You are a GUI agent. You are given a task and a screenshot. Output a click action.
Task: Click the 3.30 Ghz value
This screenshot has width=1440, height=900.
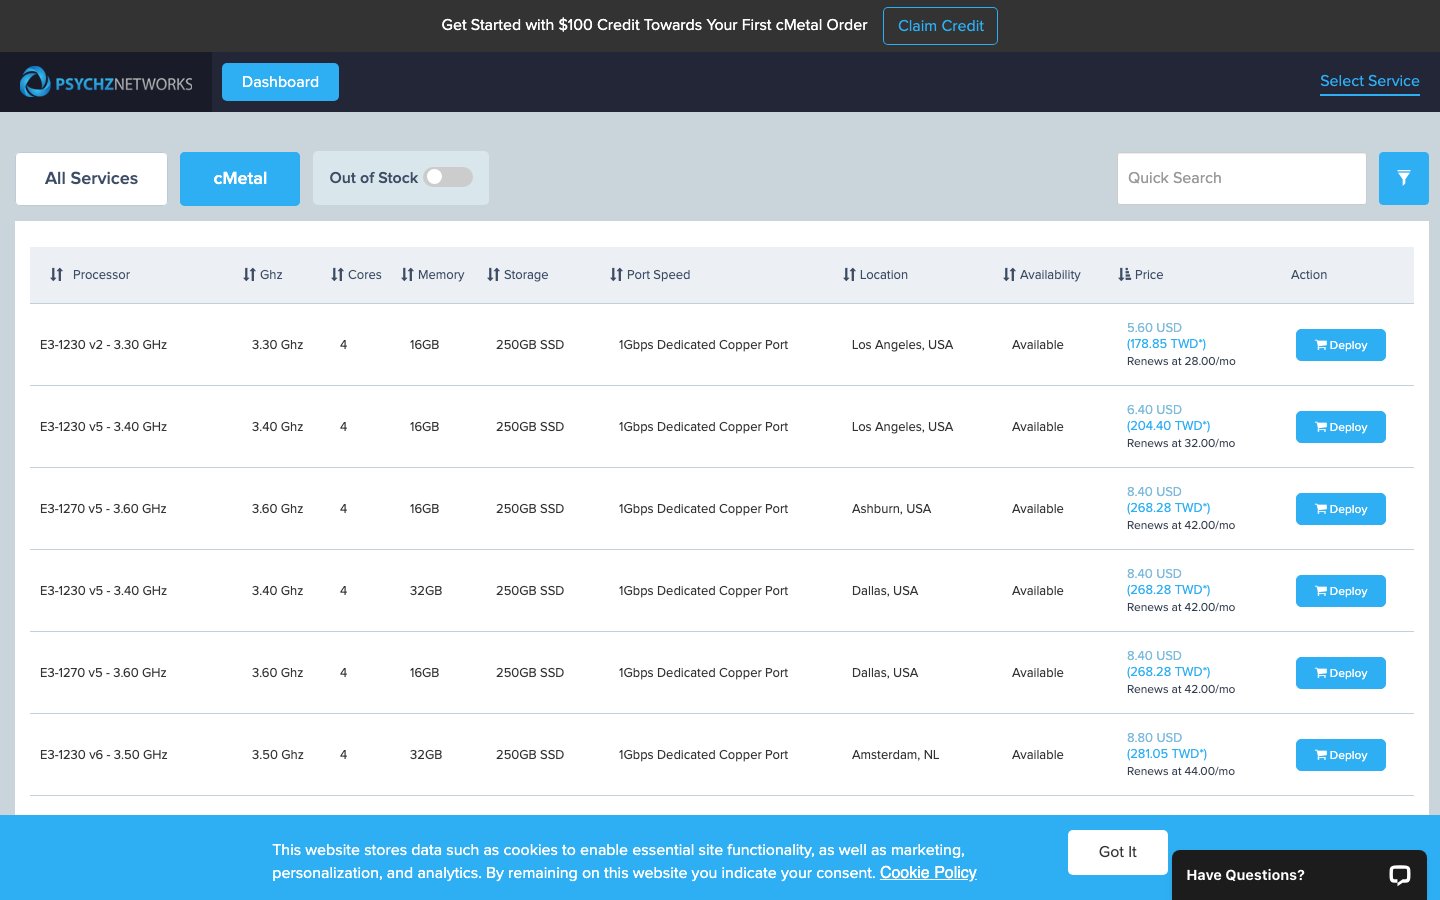pos(277,345)
